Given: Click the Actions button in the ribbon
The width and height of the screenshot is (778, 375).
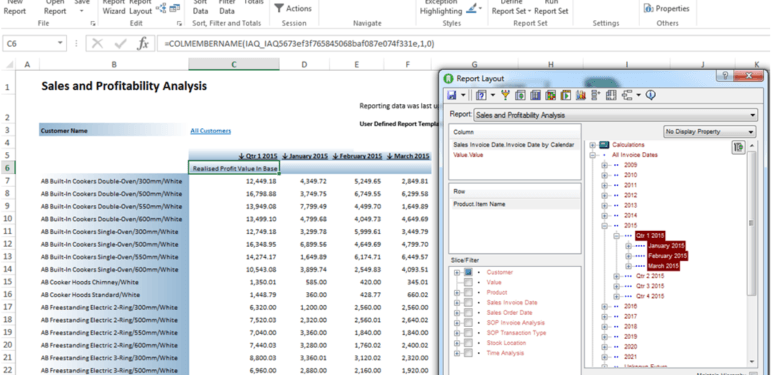Looking at the screenshot, I should tap(293, 8).
